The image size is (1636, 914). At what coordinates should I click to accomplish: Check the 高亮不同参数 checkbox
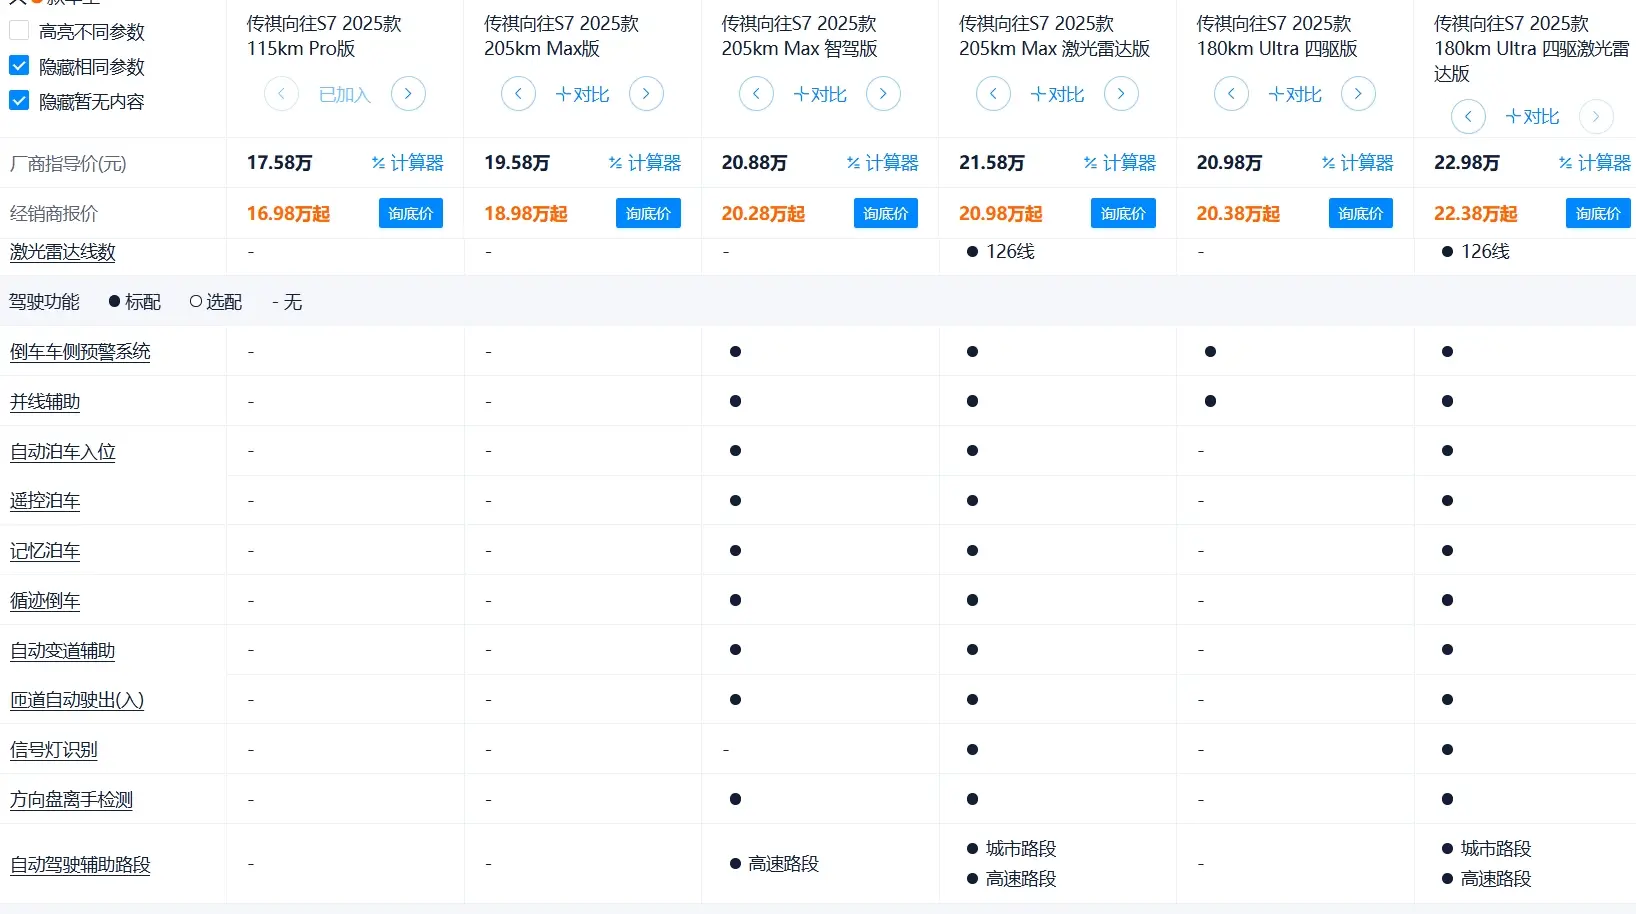[x=19, y=31]
